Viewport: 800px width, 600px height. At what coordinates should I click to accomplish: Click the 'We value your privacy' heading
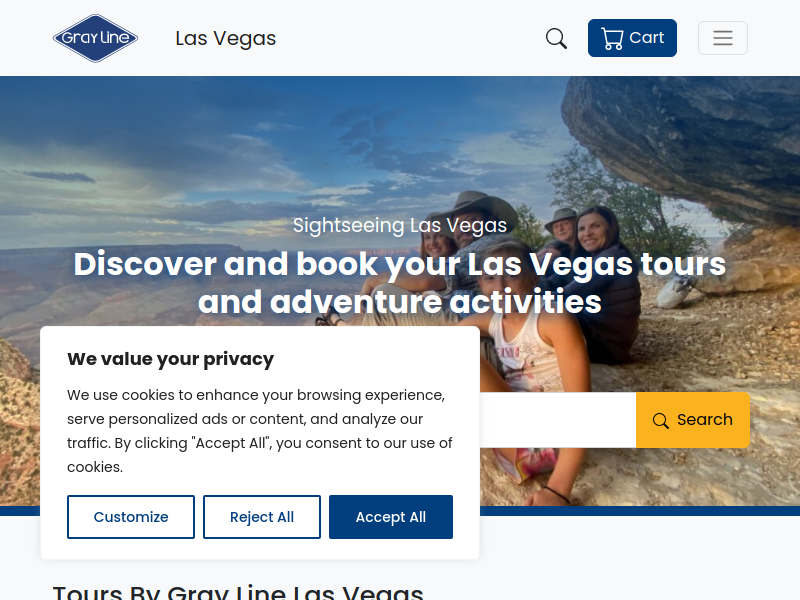pyautogui.click(x=170, y=359)
